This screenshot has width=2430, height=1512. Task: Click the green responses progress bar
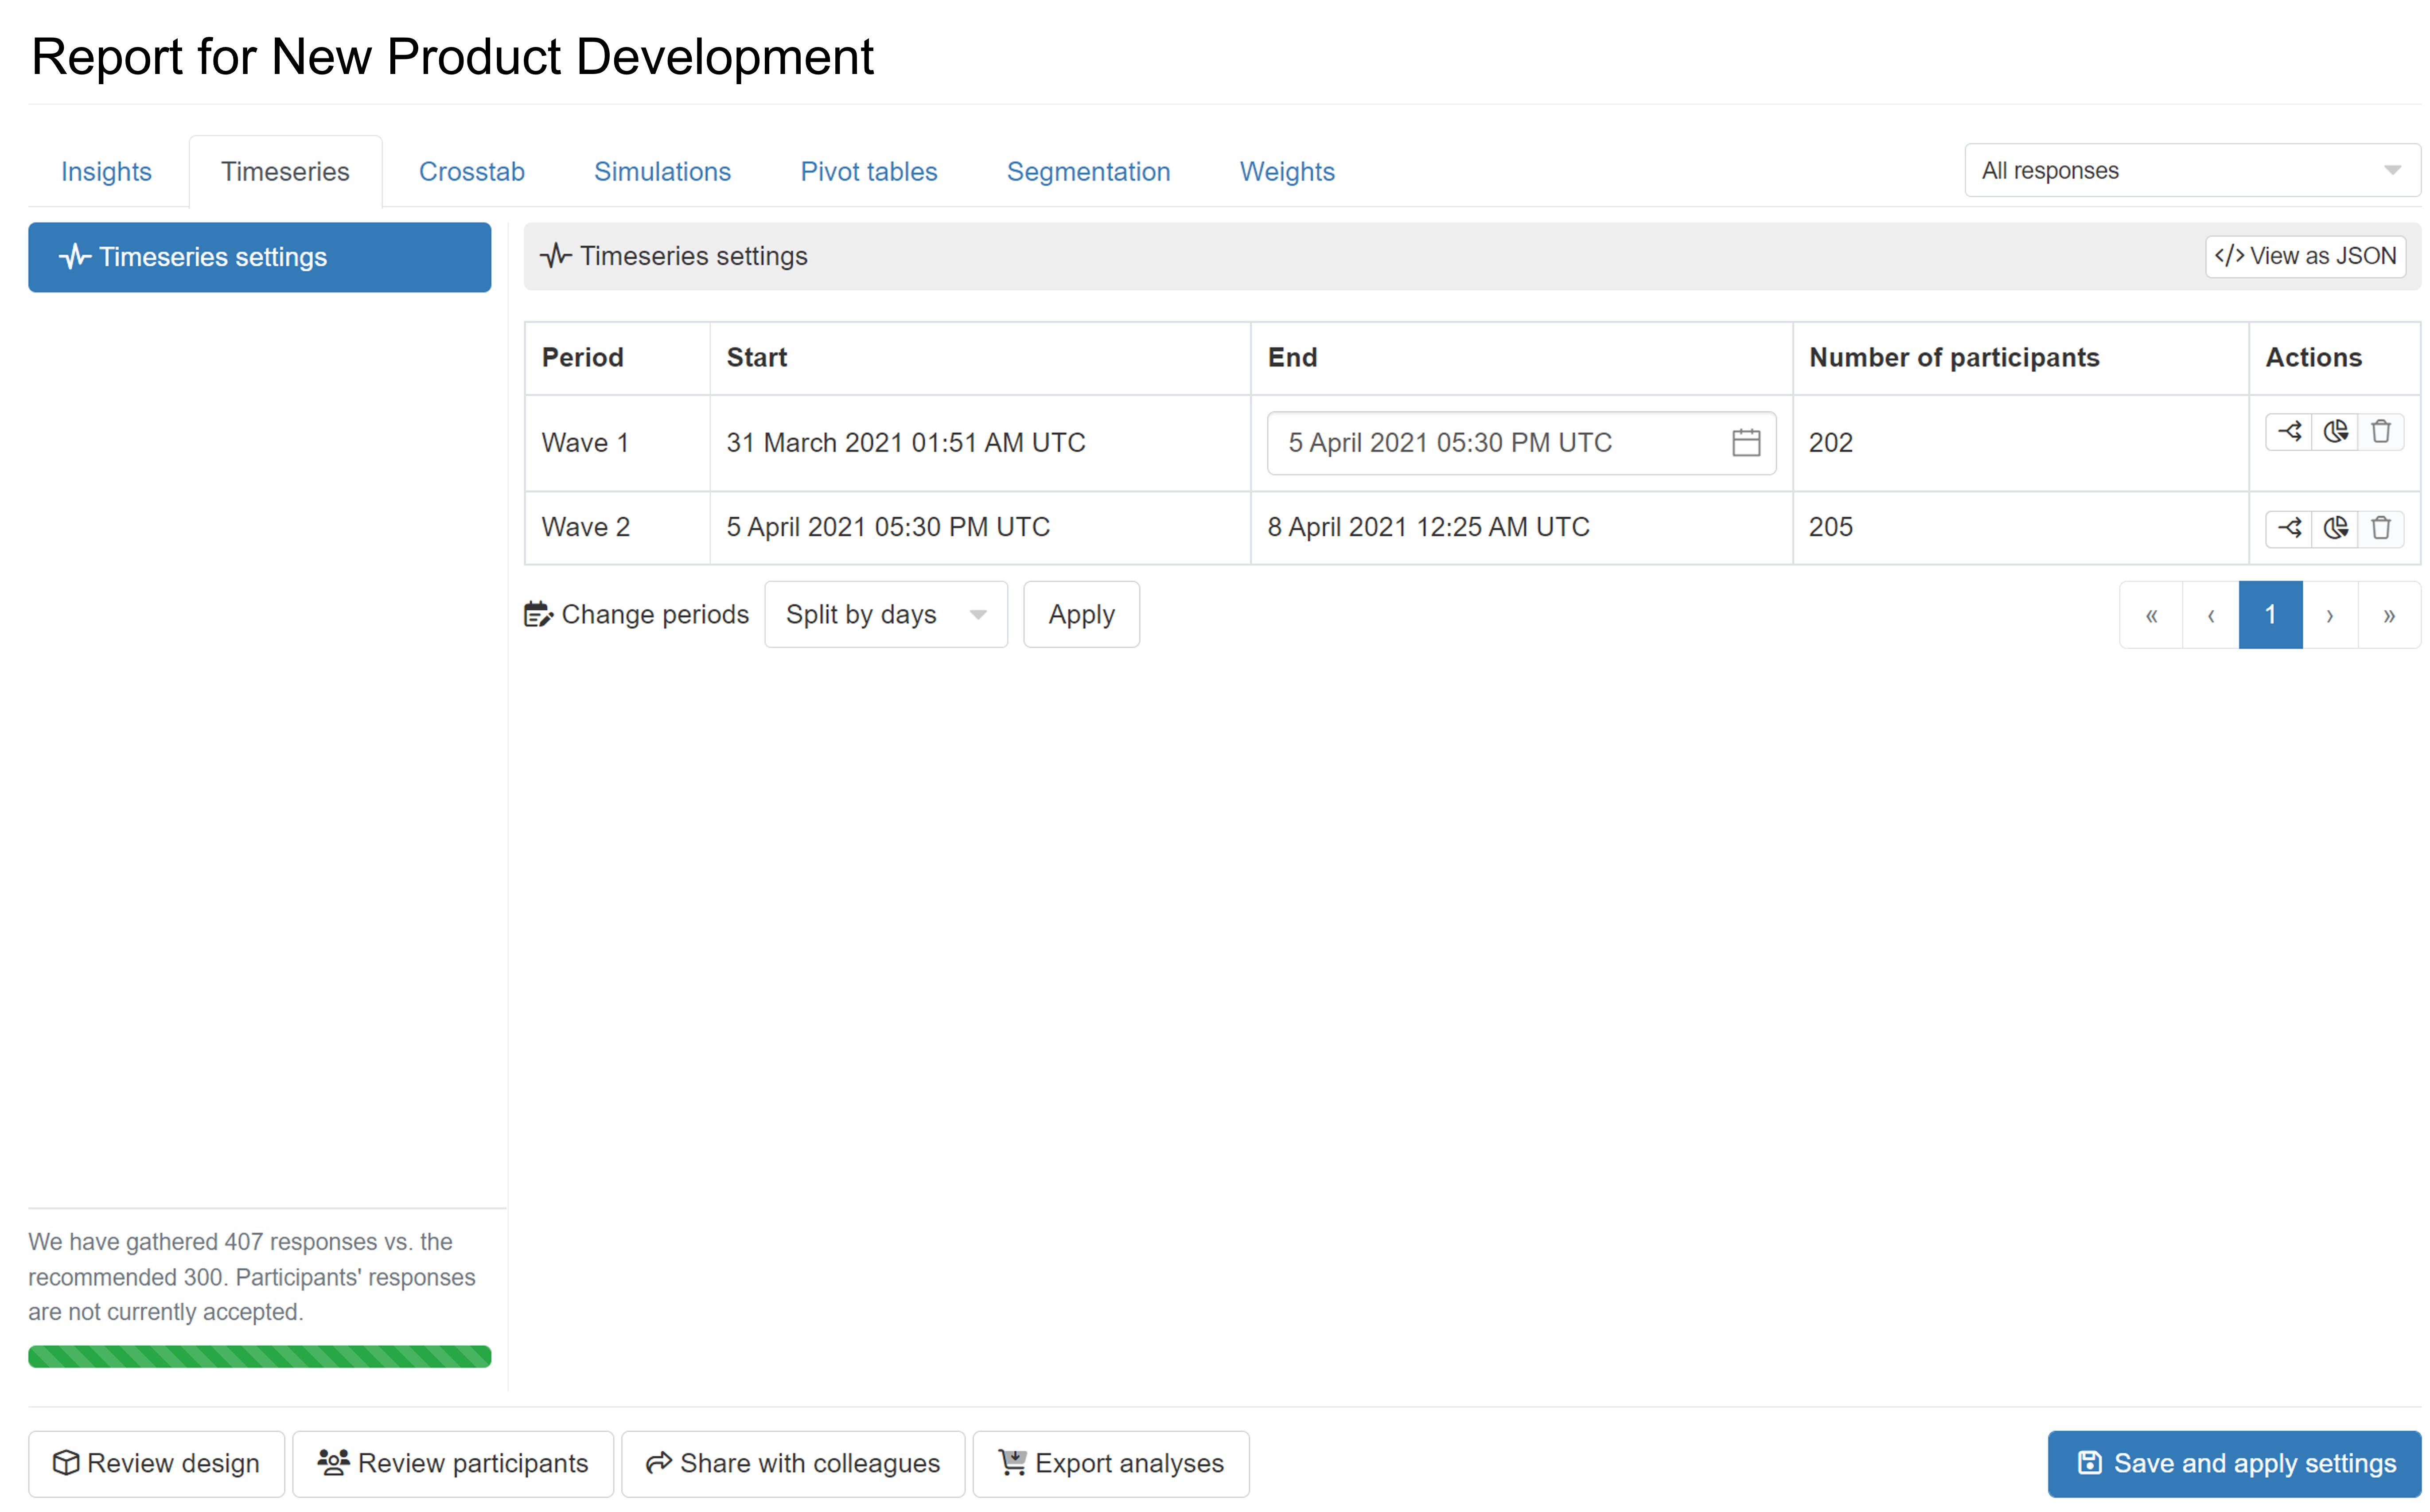click(259, 1356)
